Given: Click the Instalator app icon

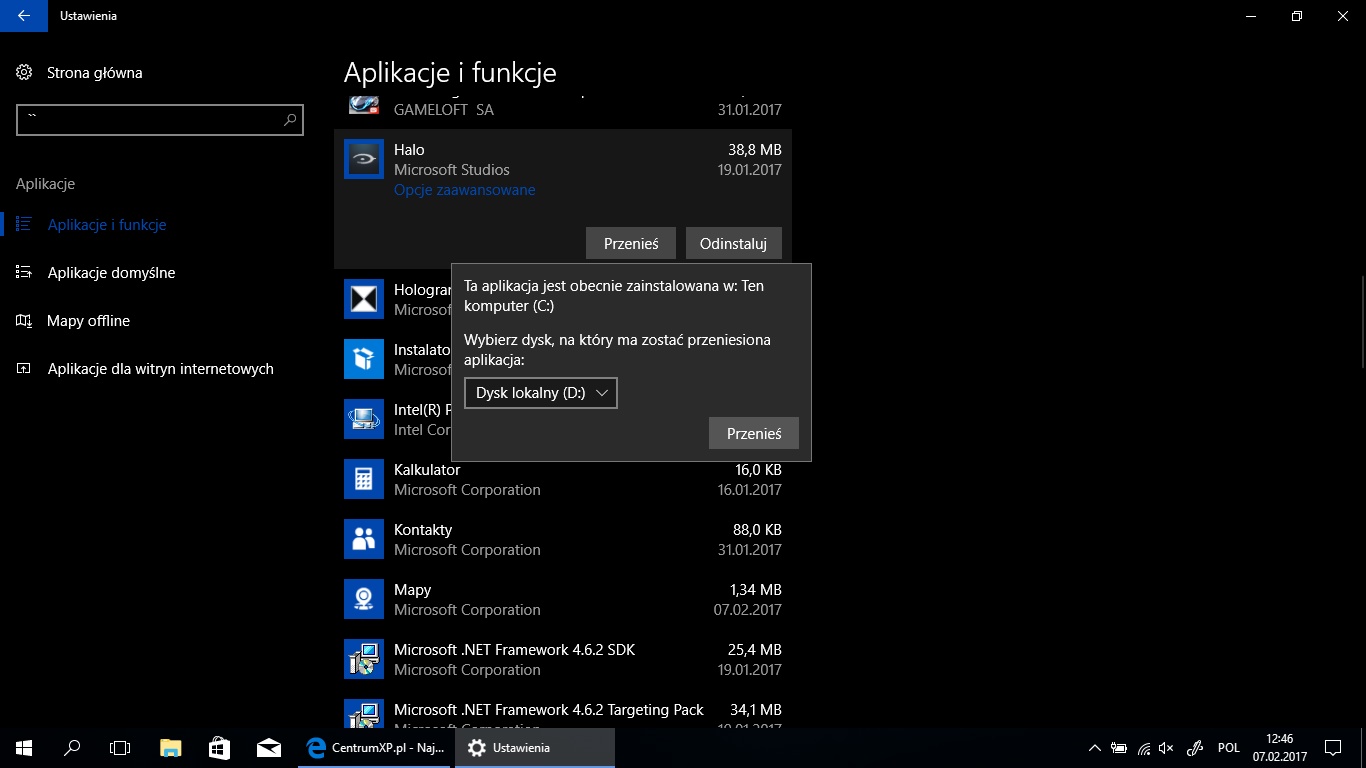Looking at the screenshot, I should point(364,359).
